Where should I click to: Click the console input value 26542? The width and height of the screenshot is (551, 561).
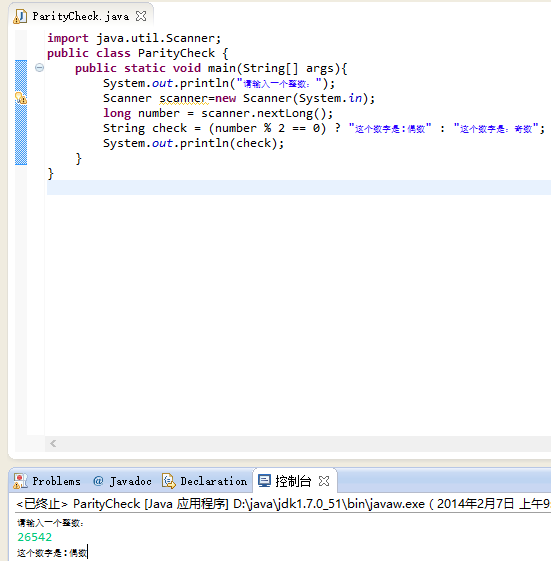pos(35,537)
